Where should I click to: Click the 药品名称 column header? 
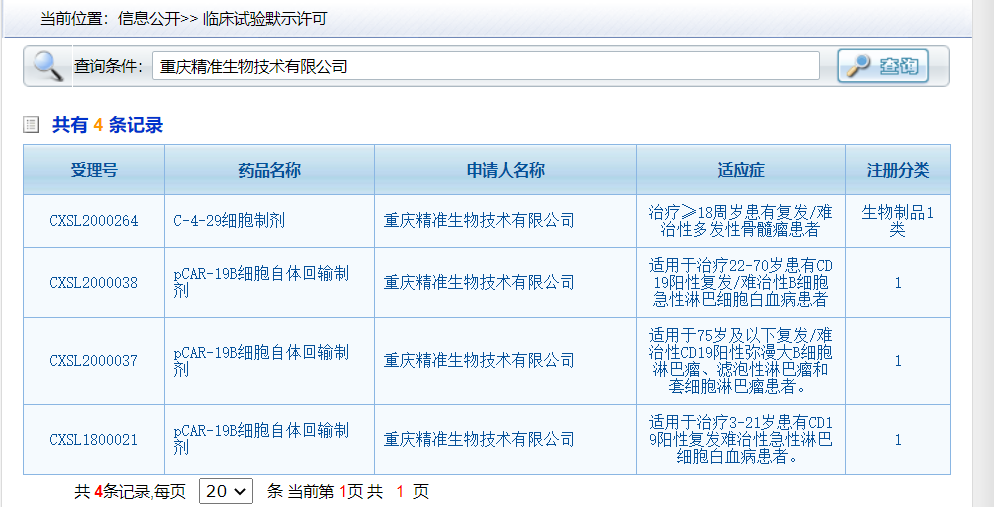click(269, 170)
